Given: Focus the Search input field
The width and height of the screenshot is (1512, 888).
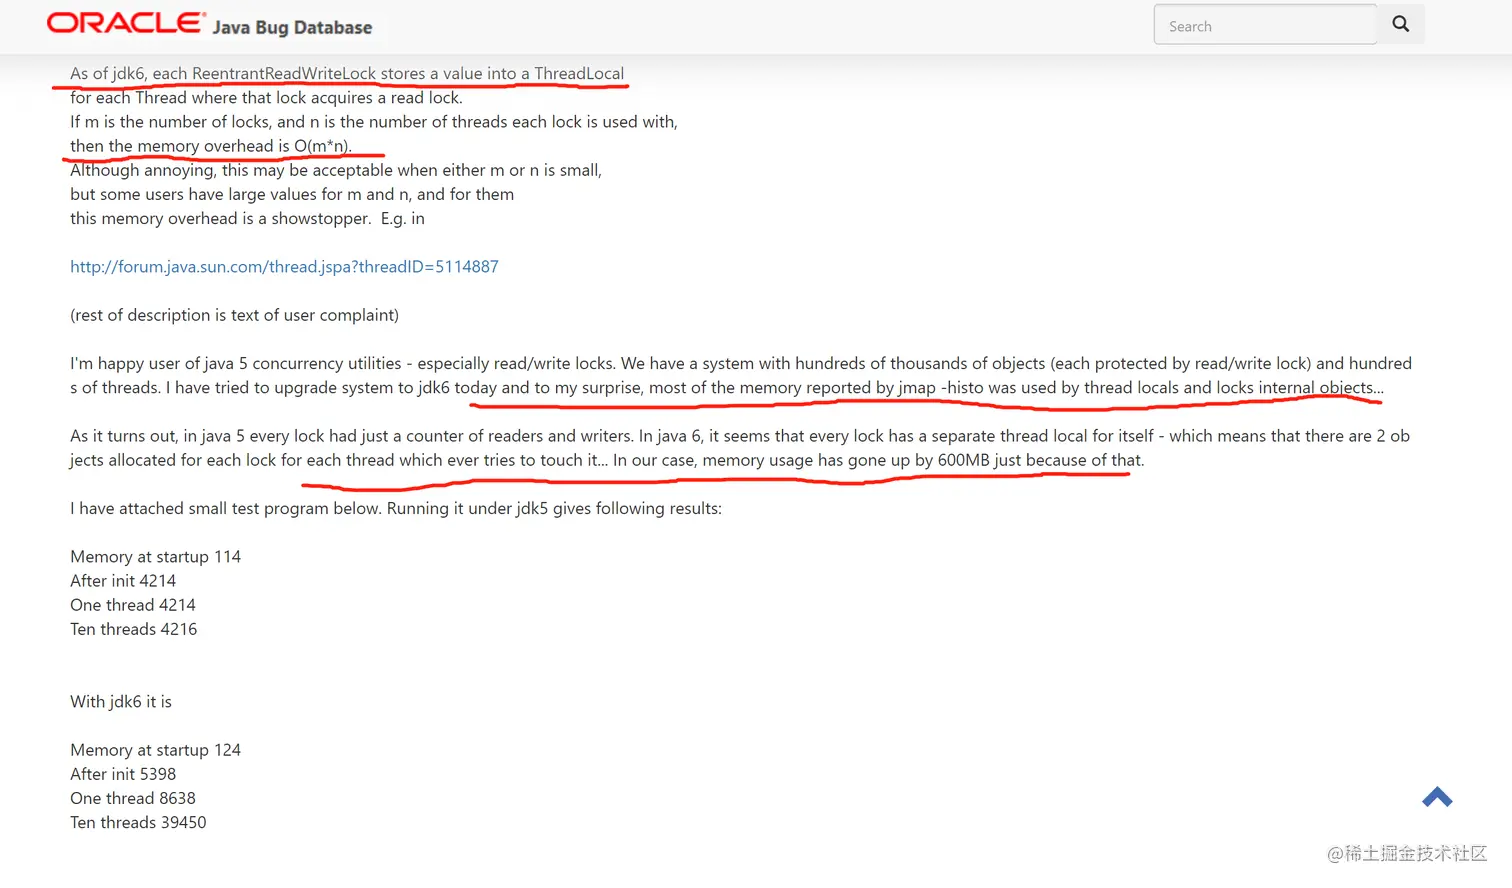Looking at the screenshot, I should pos(1265,24).
